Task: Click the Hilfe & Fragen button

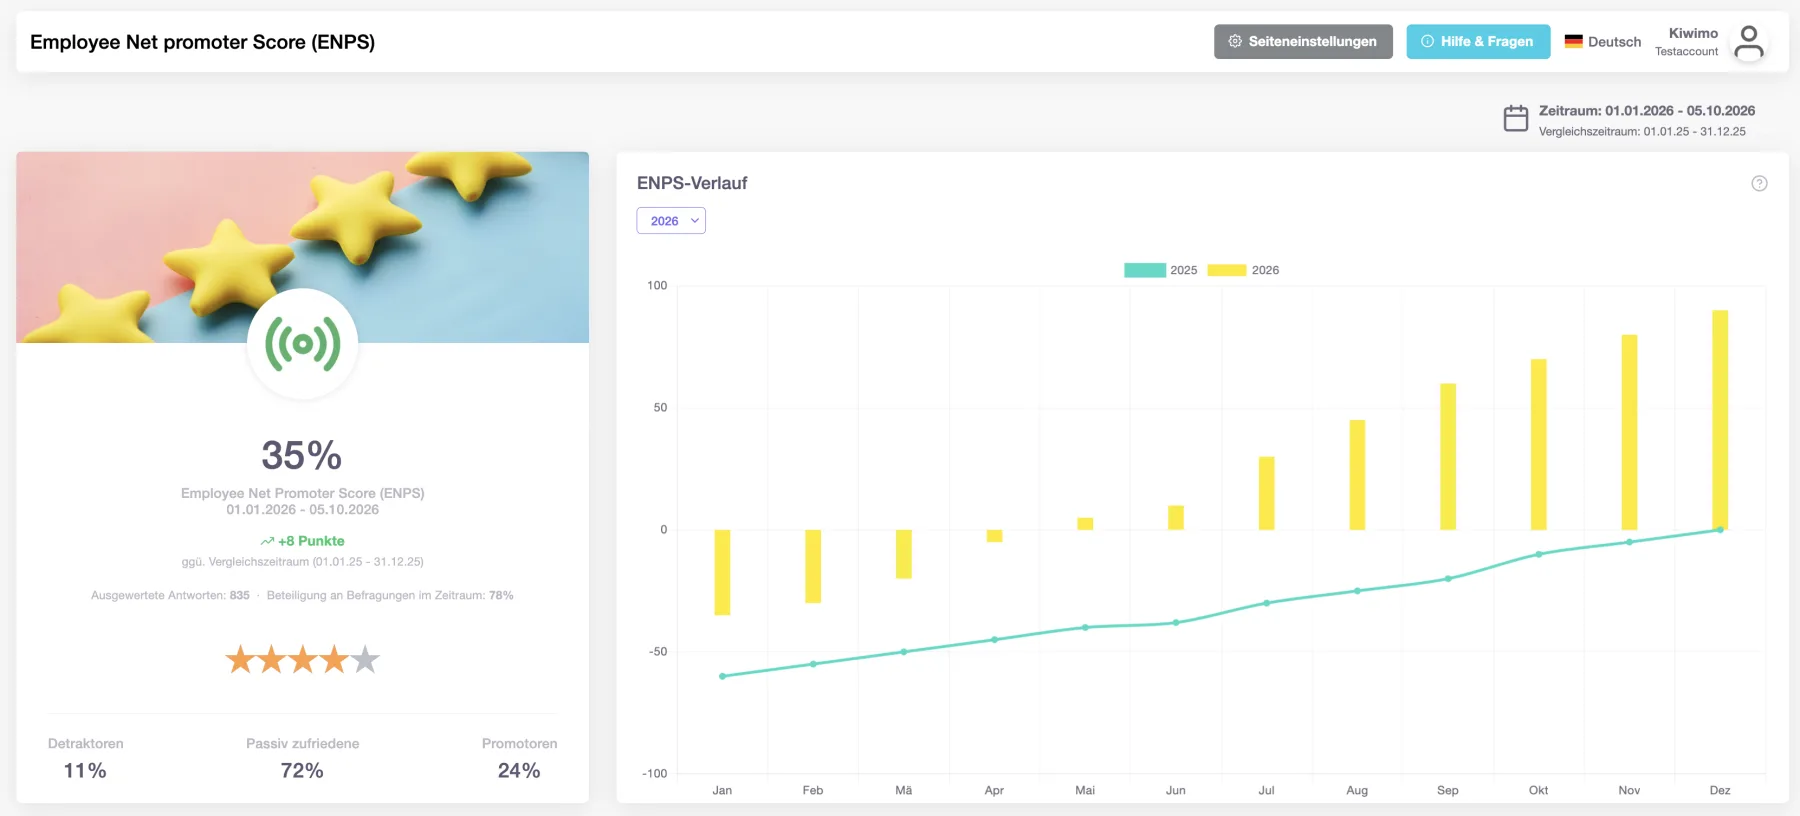Action: [1478, 42]
